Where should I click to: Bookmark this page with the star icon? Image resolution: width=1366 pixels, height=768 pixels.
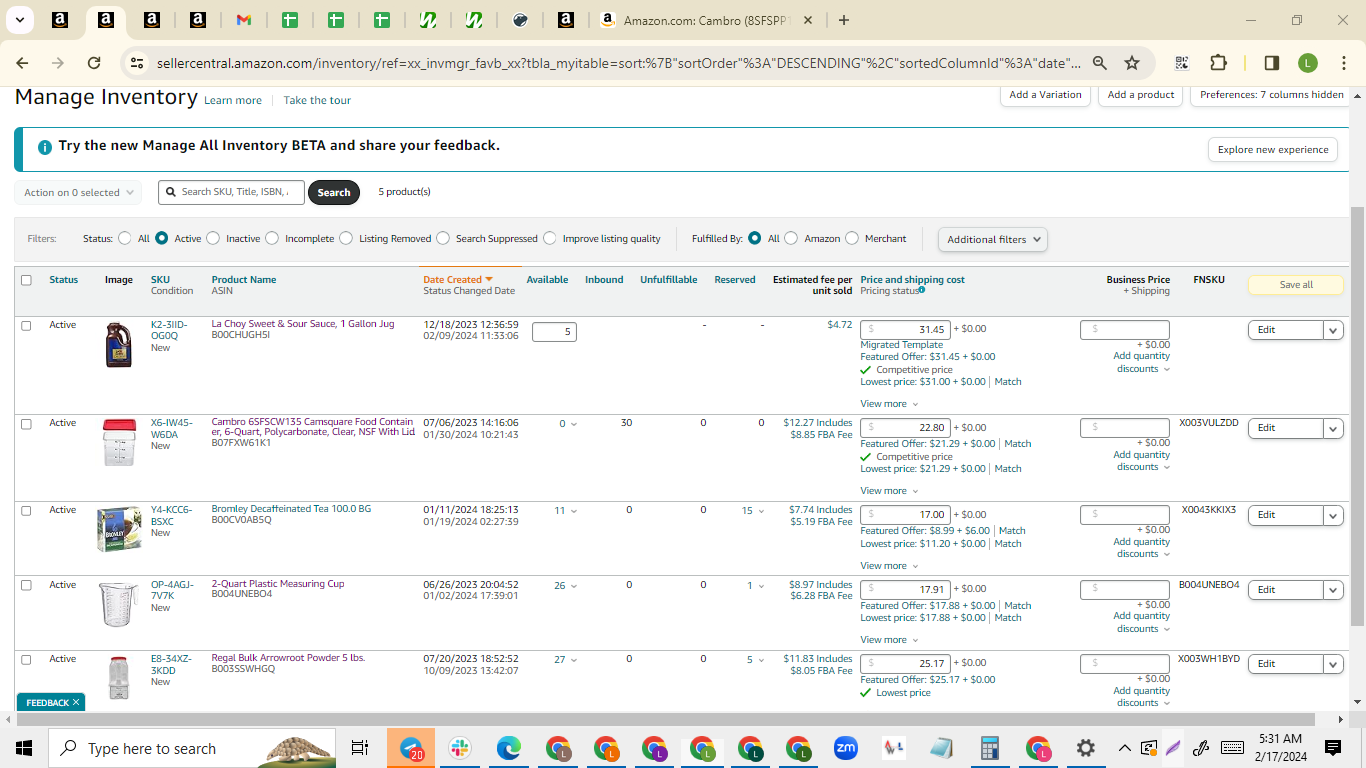click(x=1132, y=63)
